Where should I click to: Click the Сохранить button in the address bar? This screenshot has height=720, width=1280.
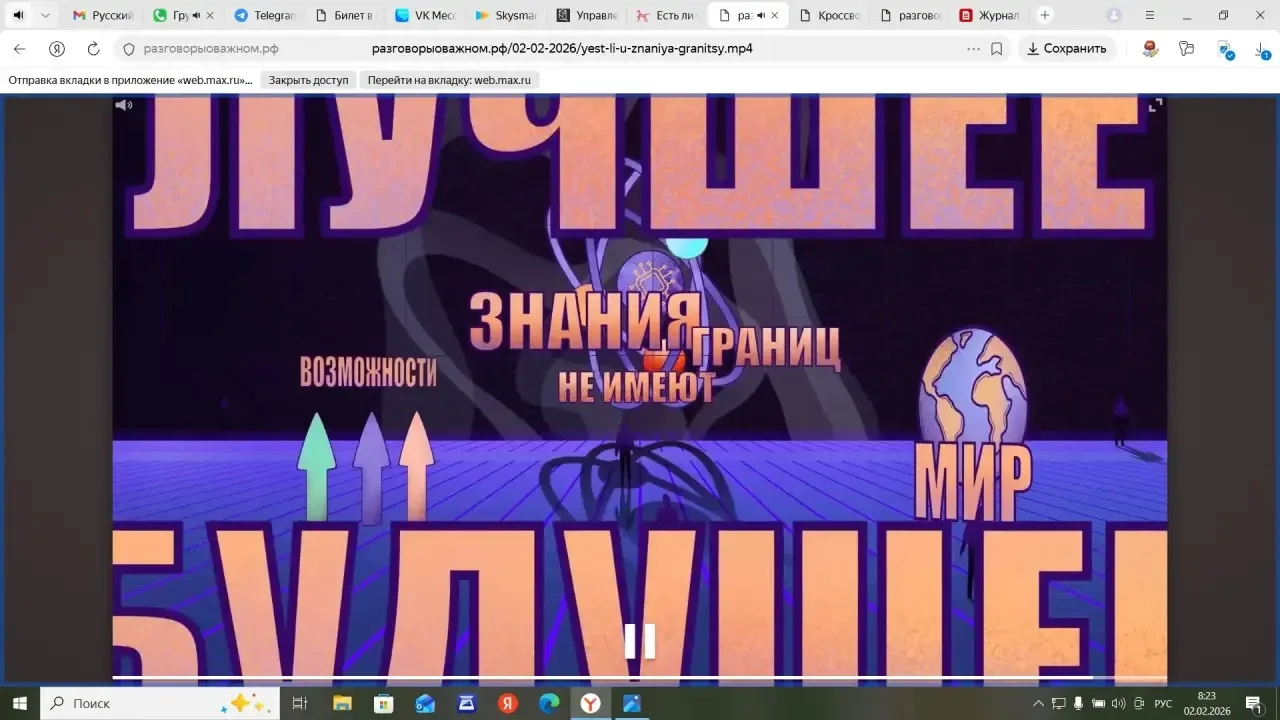tap(1065, 49)
